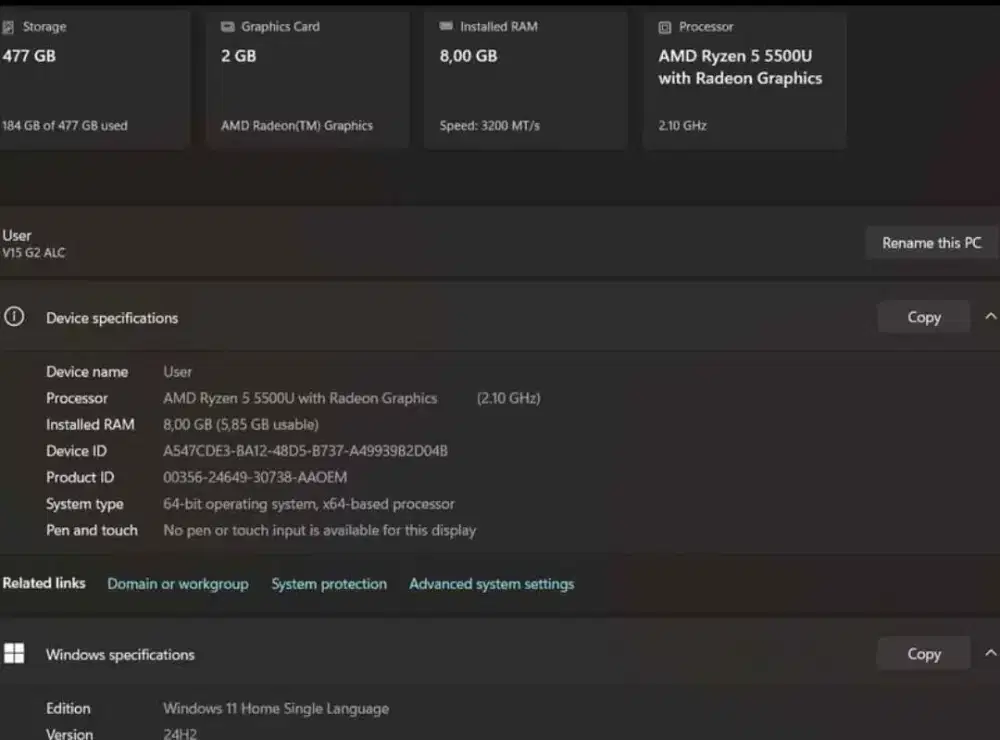The height and width of the screenshot is (740, 1000).
Task: Click the Graphics Card icon
Action: click(229, 27)
